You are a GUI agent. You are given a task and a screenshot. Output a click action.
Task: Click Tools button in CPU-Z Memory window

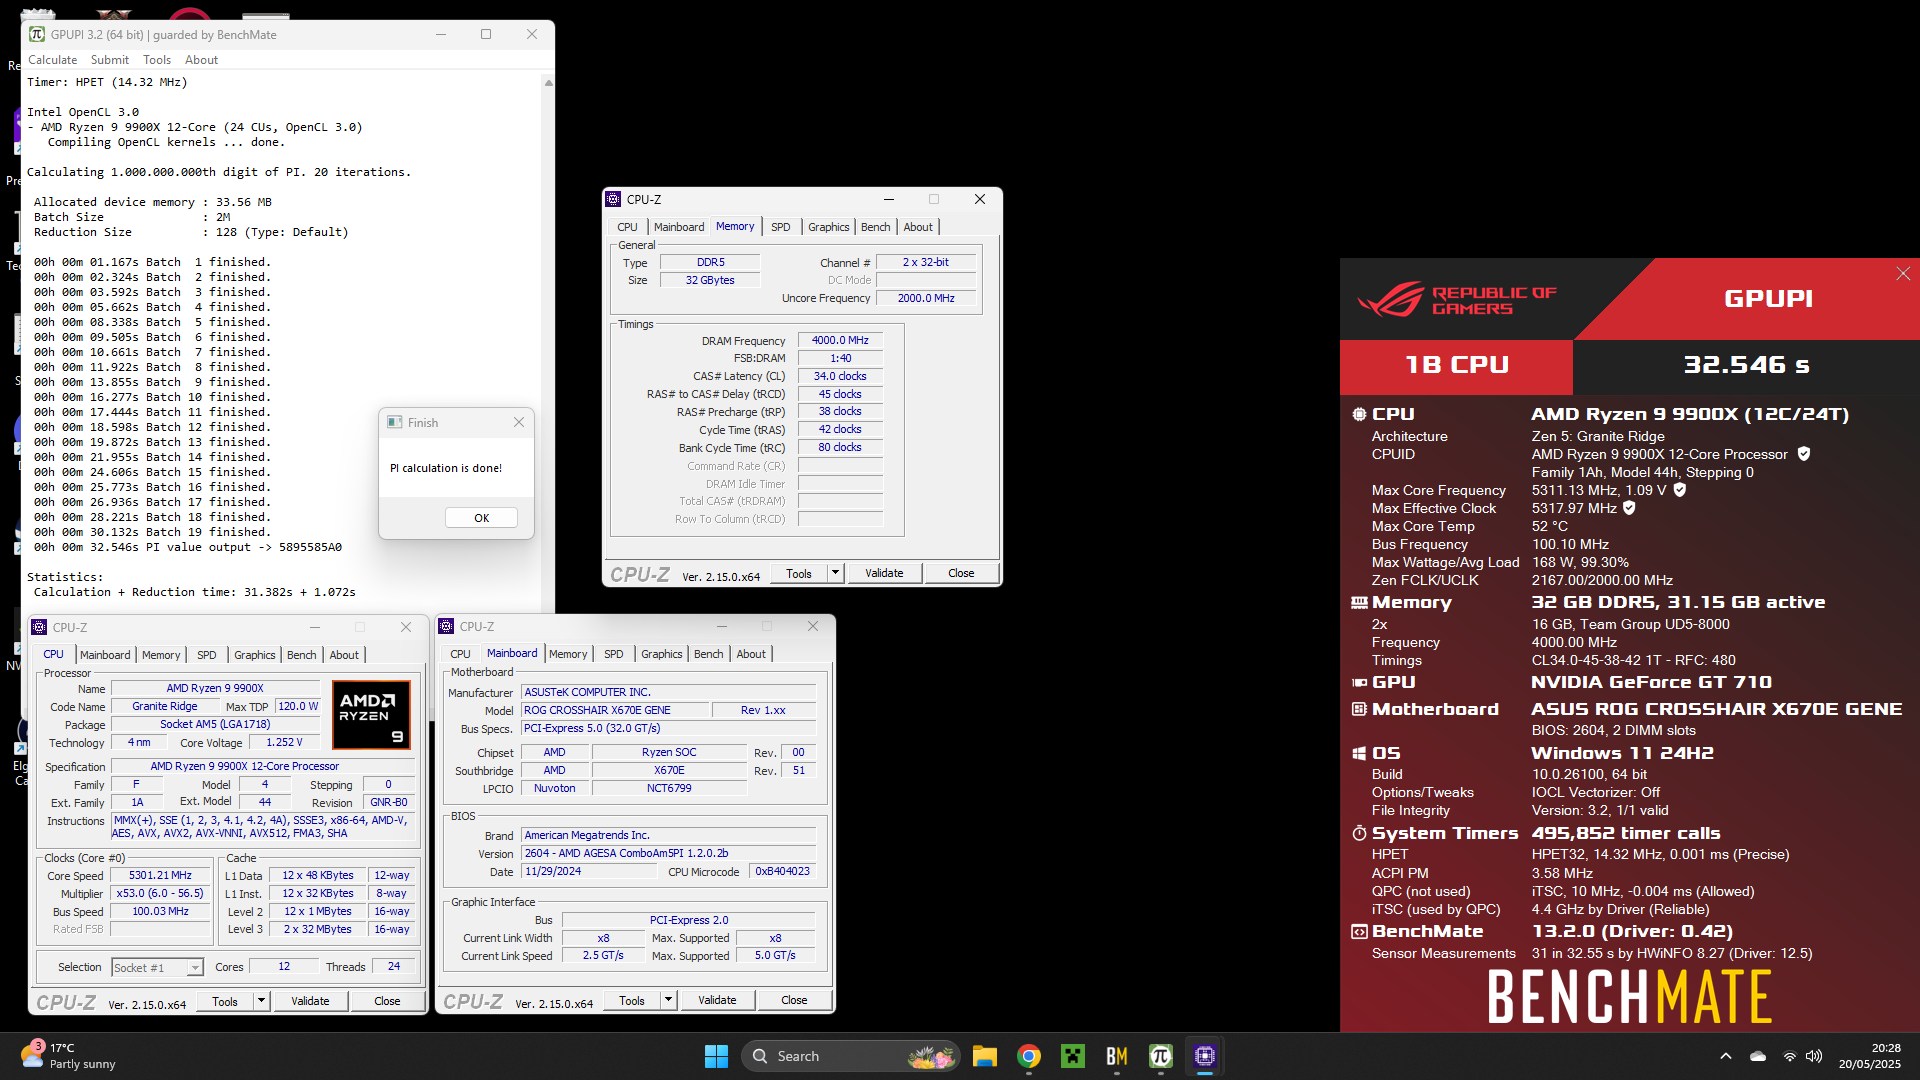tap(799, 573)
